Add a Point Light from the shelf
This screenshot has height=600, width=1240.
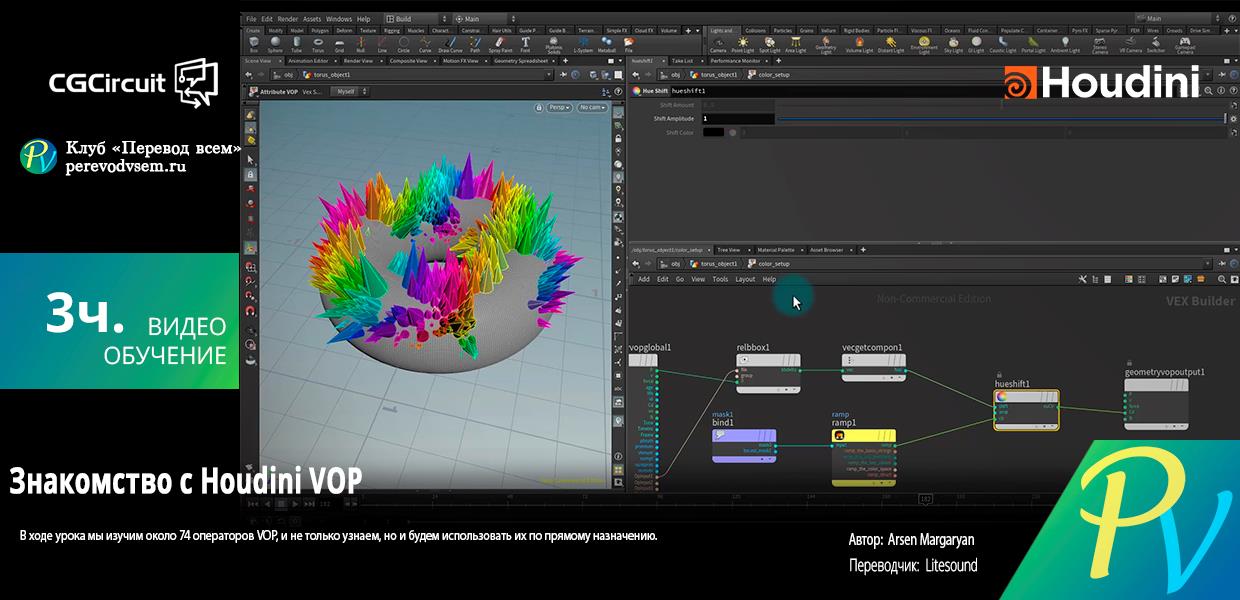(743, 44)
